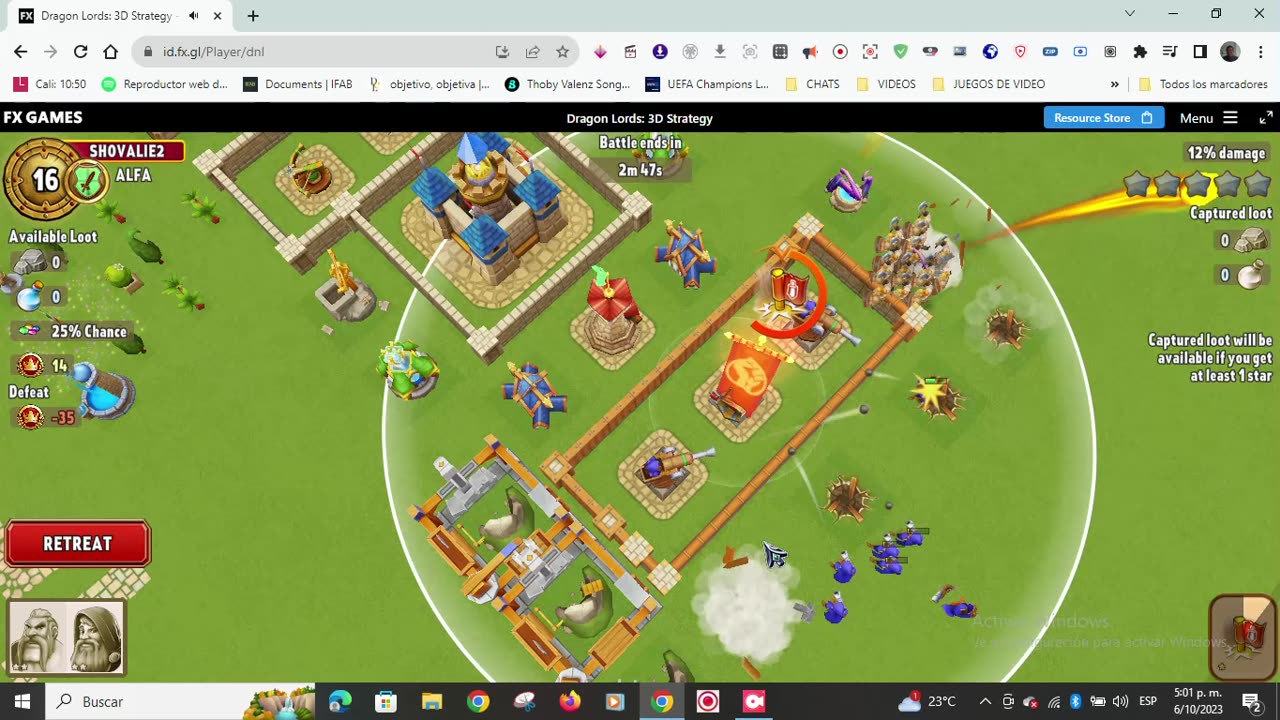Show hidden system tray icons
The height and width of the screenshot is (720, 1280).
point(985,702)
